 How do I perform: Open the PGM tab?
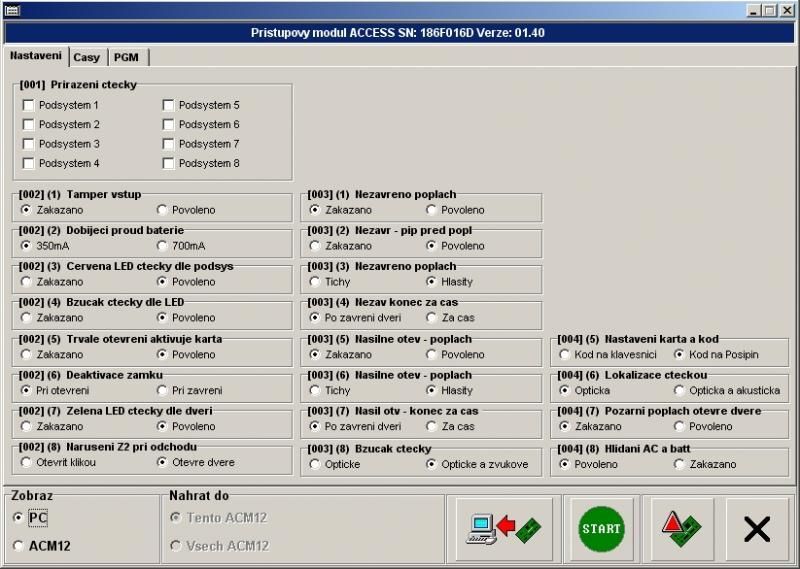[126, 58]
